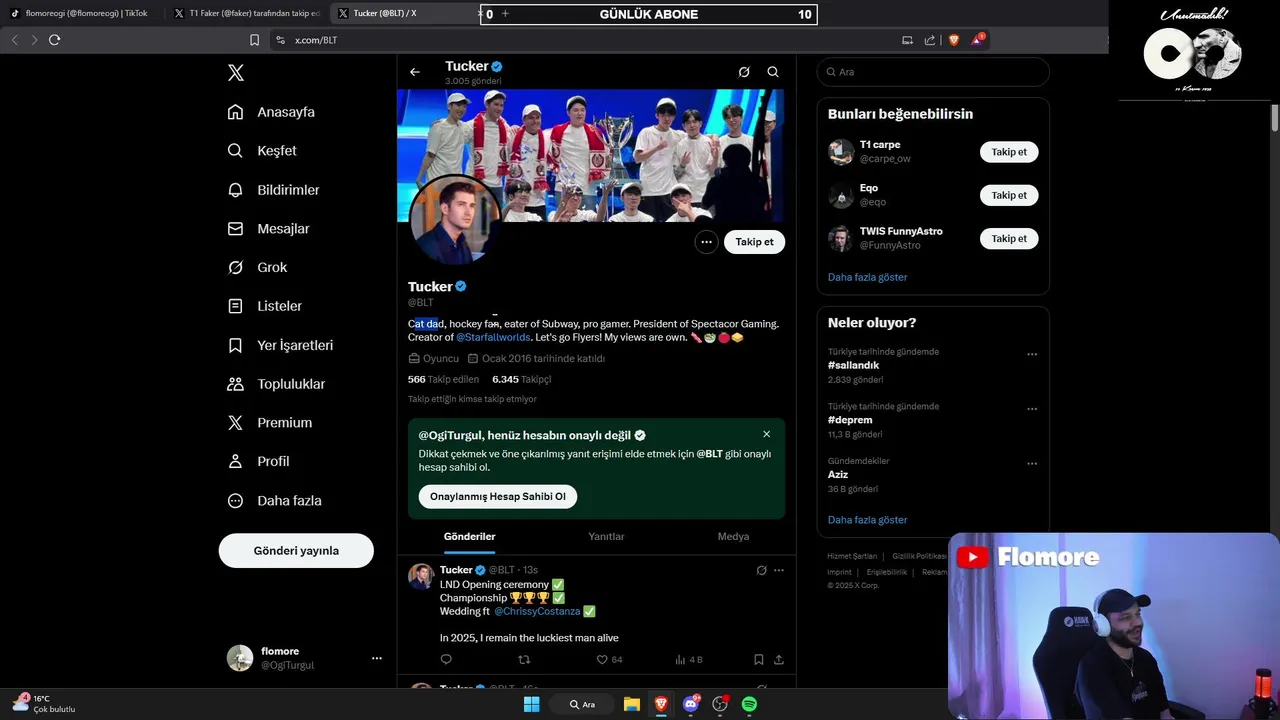1280x720 pixels.
Task: Open #deprem trending topic
Action: pyautogui.click(x=850, y=420)
